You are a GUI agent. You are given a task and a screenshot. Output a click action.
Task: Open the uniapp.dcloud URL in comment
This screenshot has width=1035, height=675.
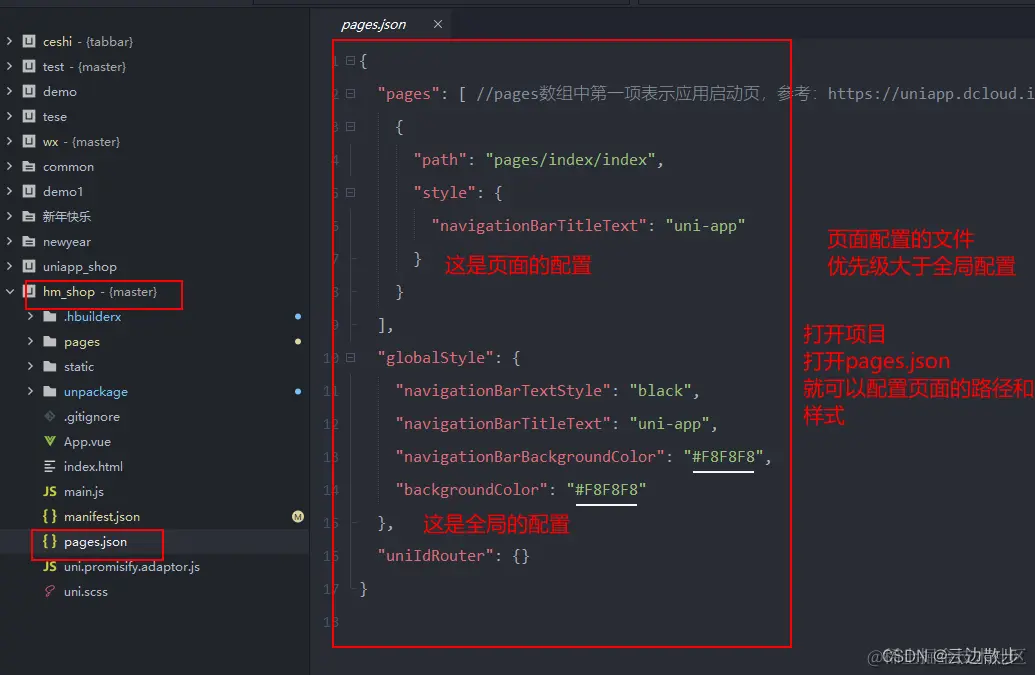tap(931, 94)
